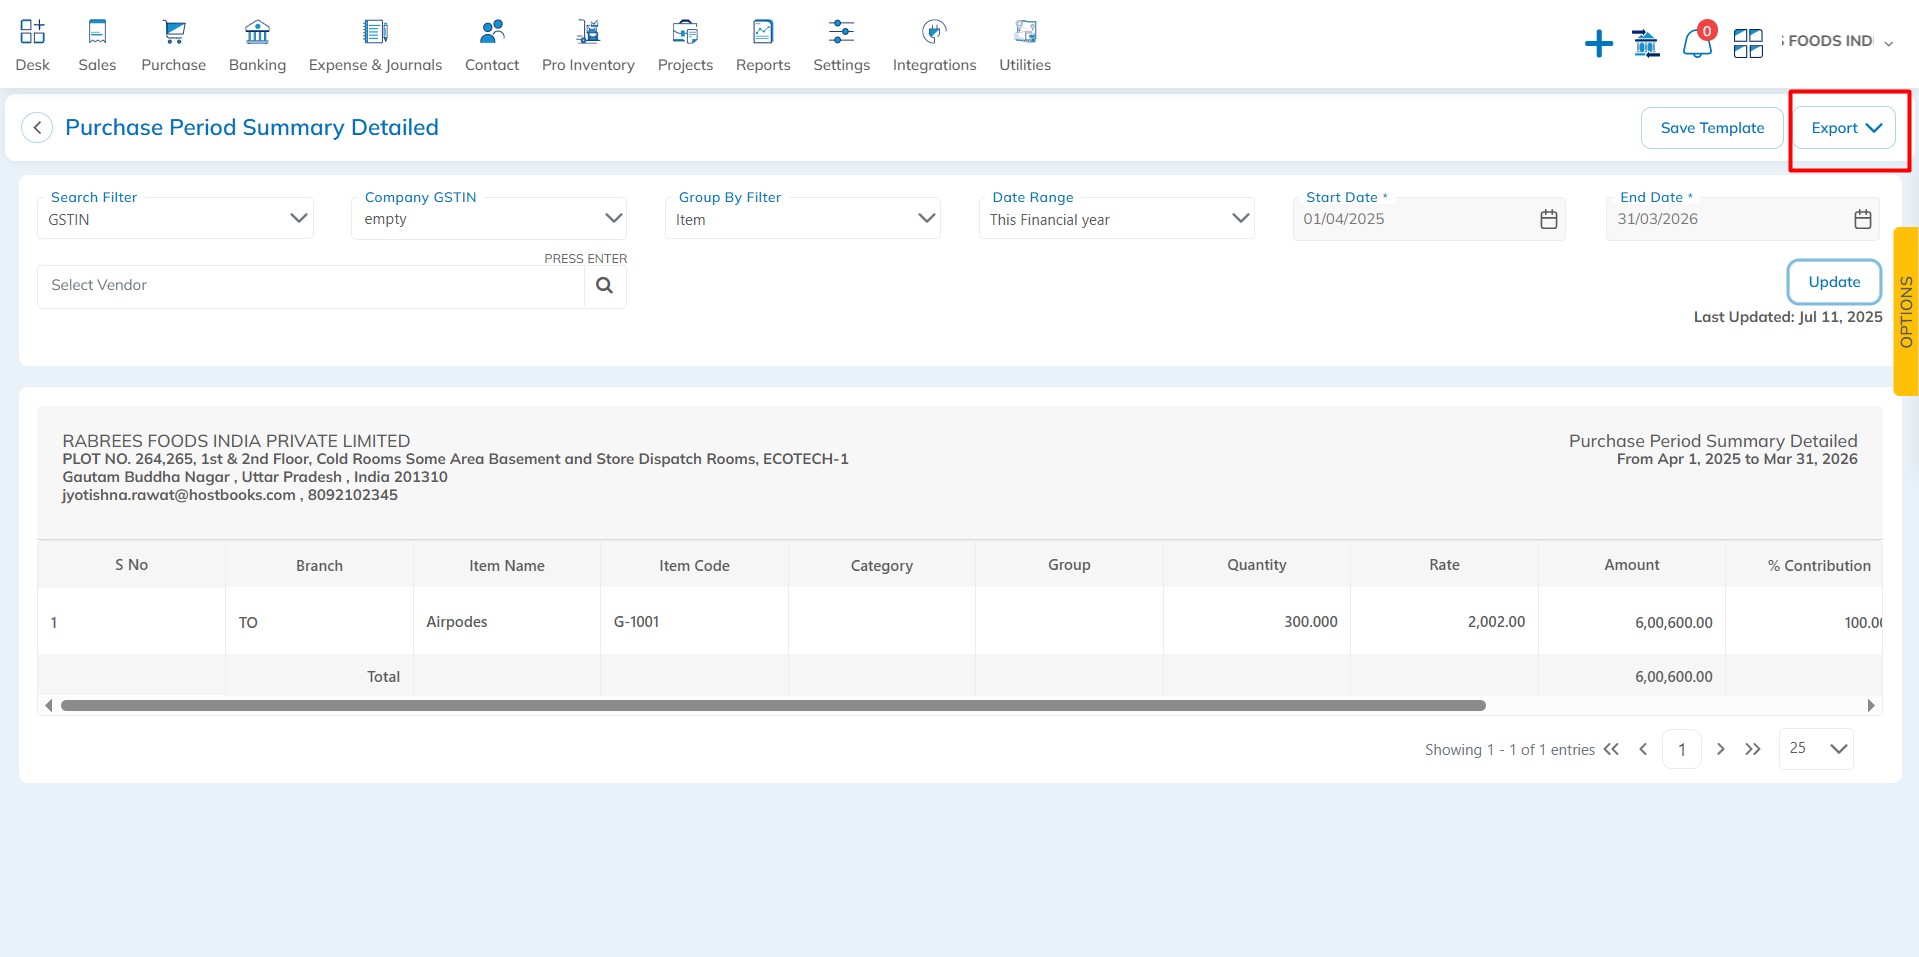Click the Purchase Period Summary Detailed title
Viewport: 1919px width, 957px height.
tap(252, 128)
